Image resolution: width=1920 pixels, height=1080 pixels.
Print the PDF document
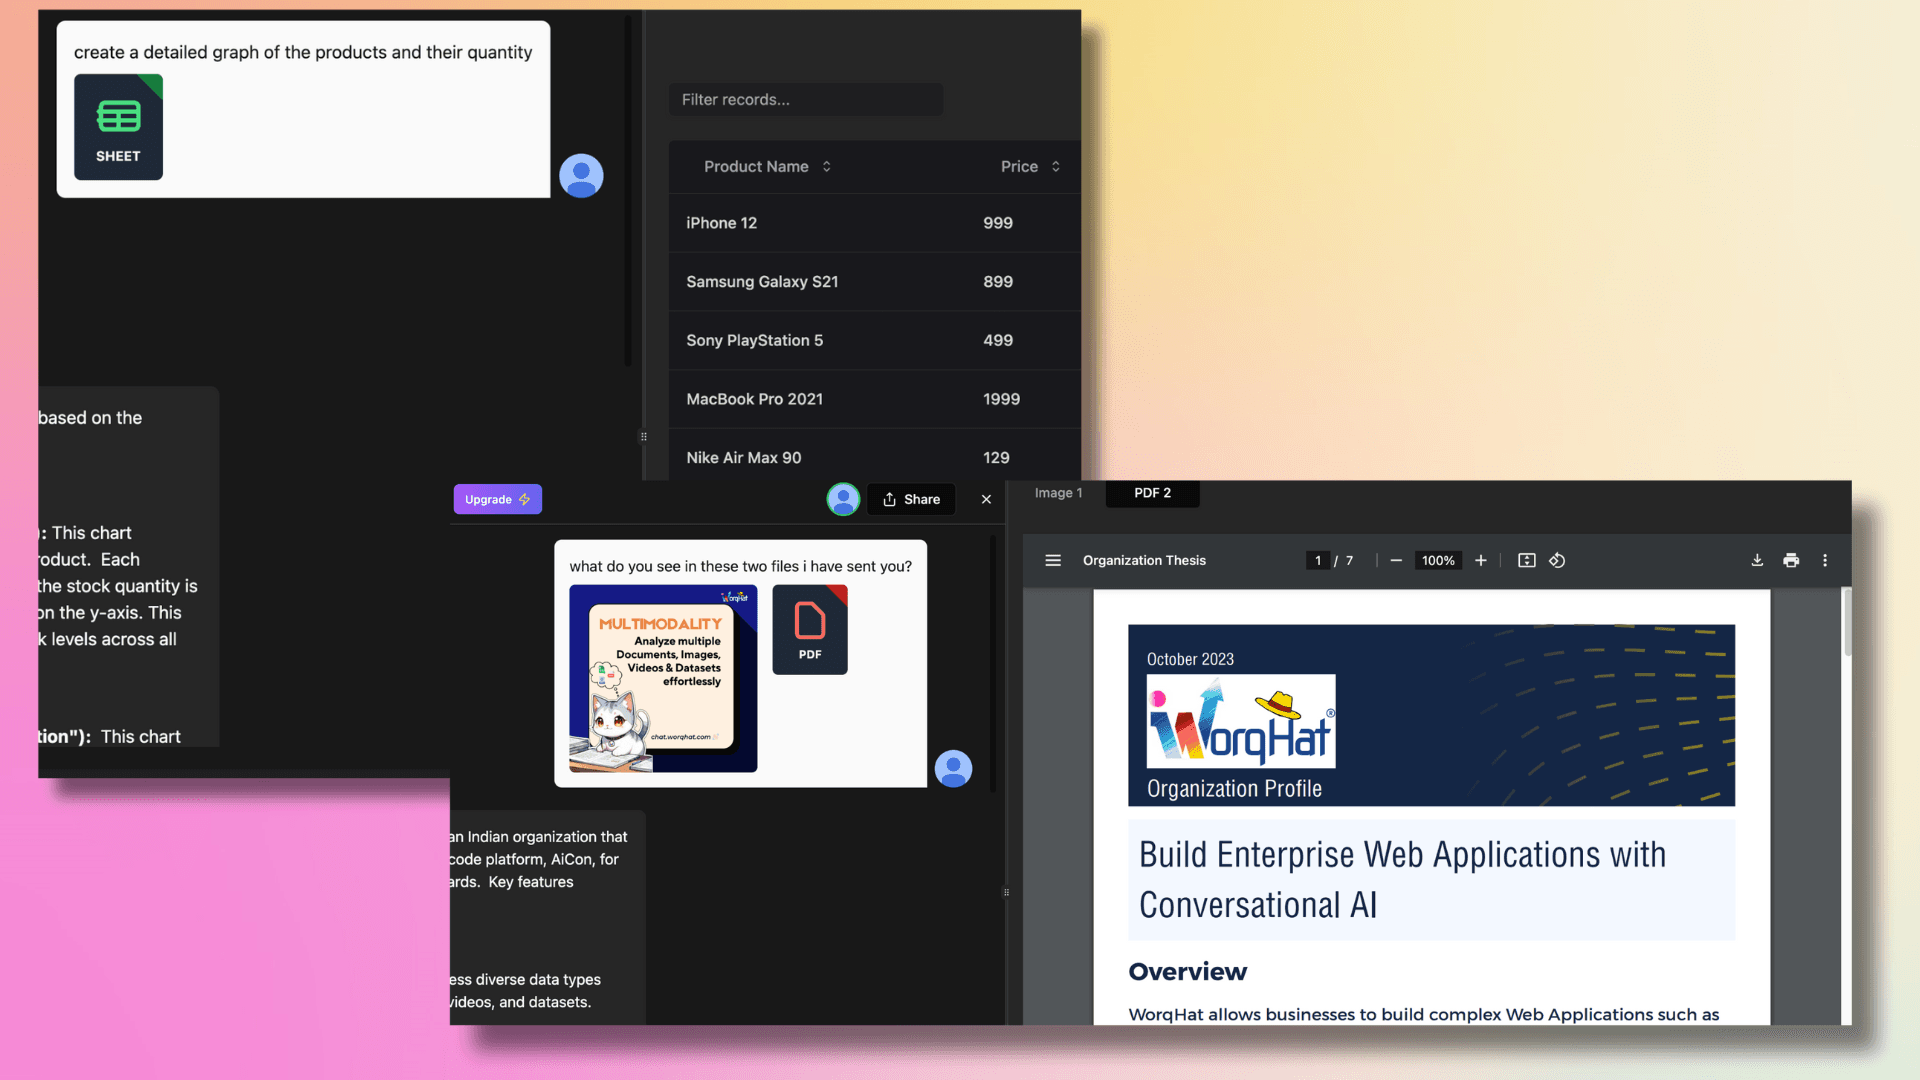tap(1791, 561)
